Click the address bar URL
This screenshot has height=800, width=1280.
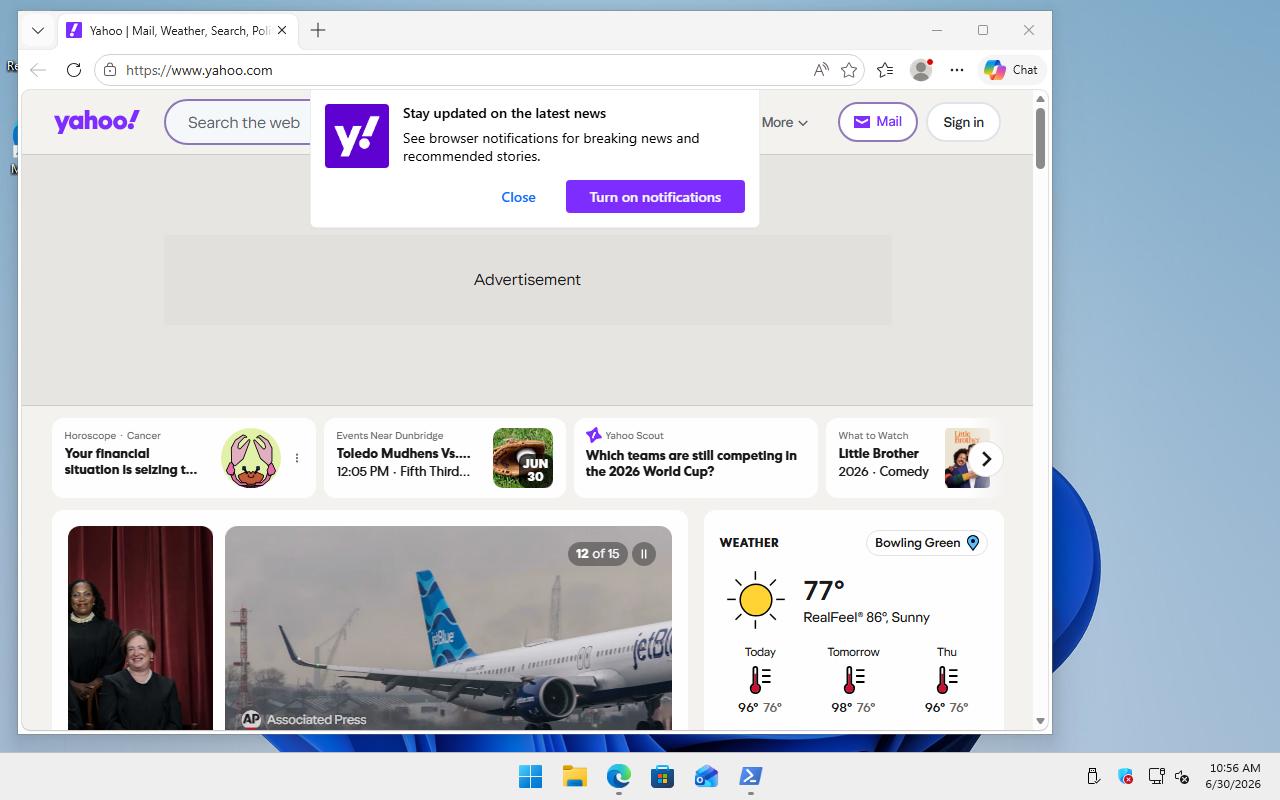pos(199,70)
